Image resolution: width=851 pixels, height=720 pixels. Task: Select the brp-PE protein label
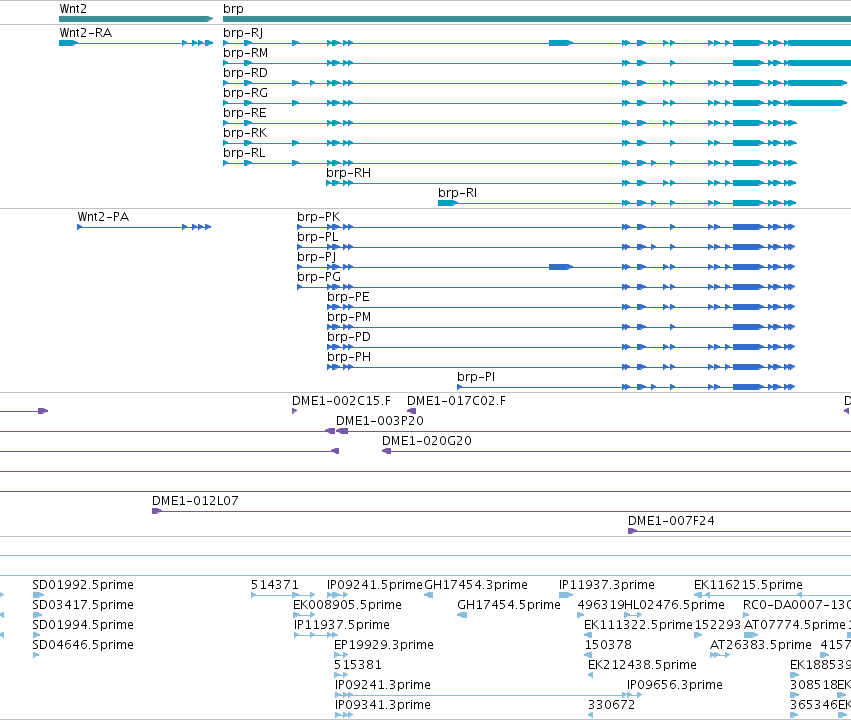(x=348, y=297)
